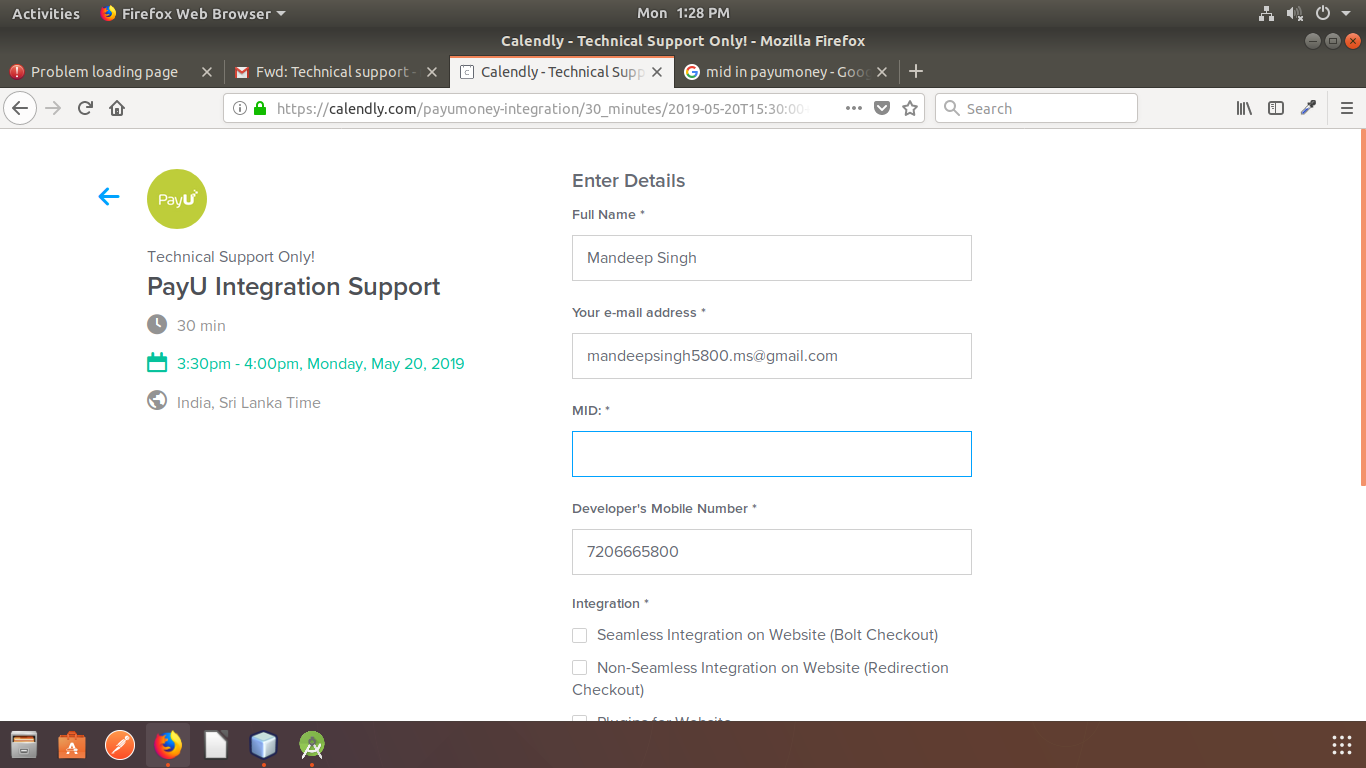1366x768 pixels.
Task: Open a new browser tab
Action: tap(915, 71)
